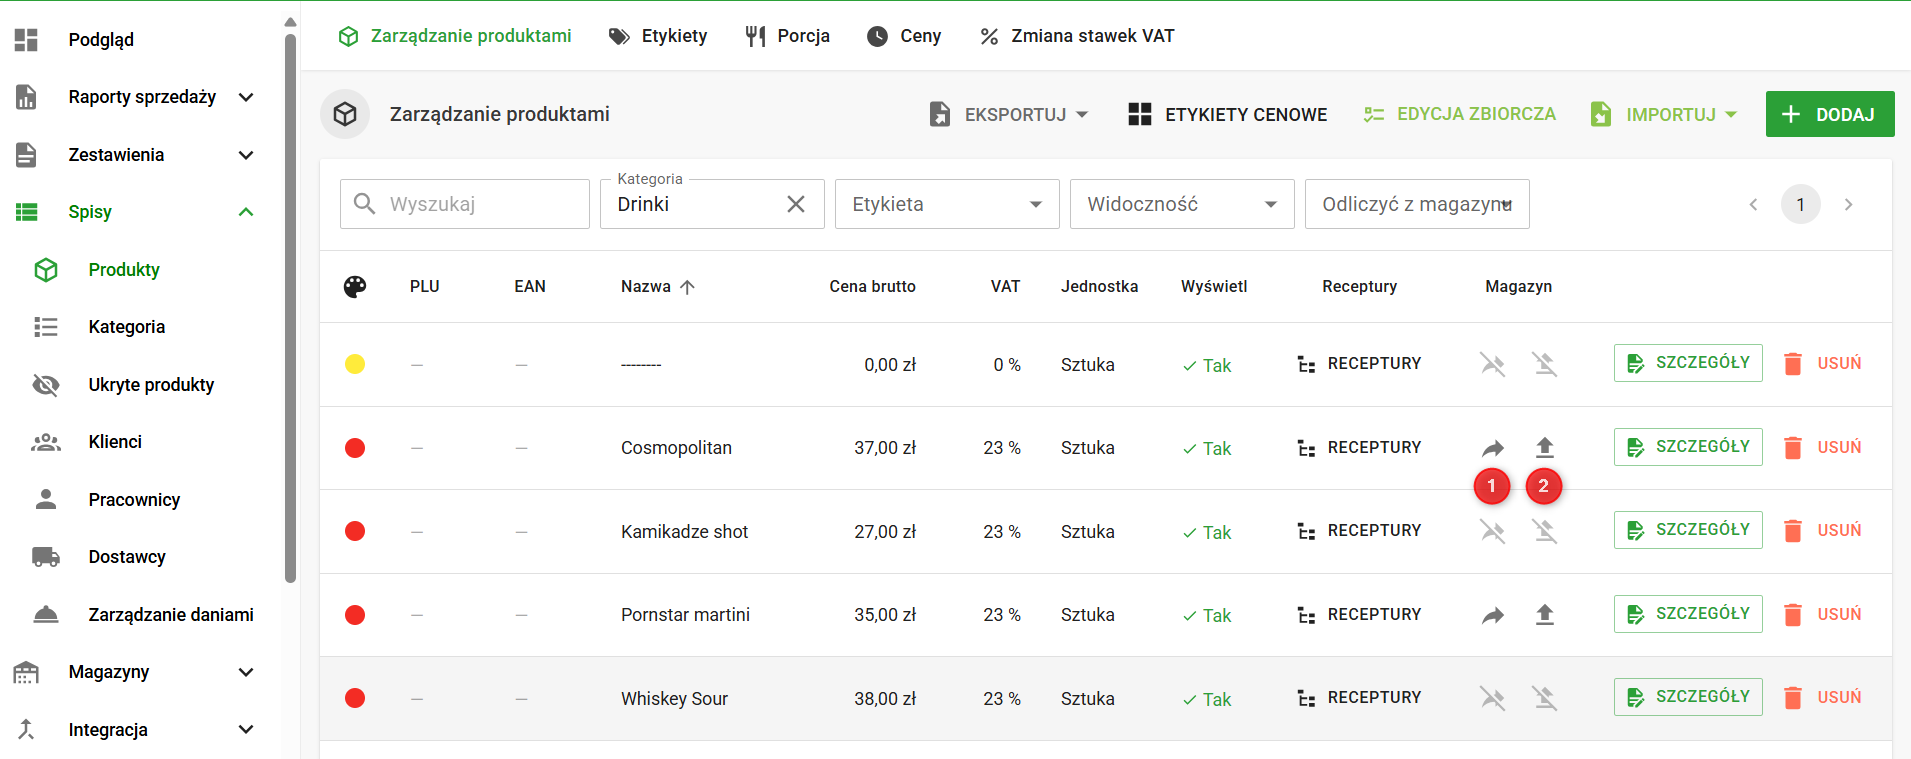Screen dimensions: 1911x759
Task: Click the share arrow icon for Cosmopolitan
Action: pyautogui.click(x=1492, y=448)
